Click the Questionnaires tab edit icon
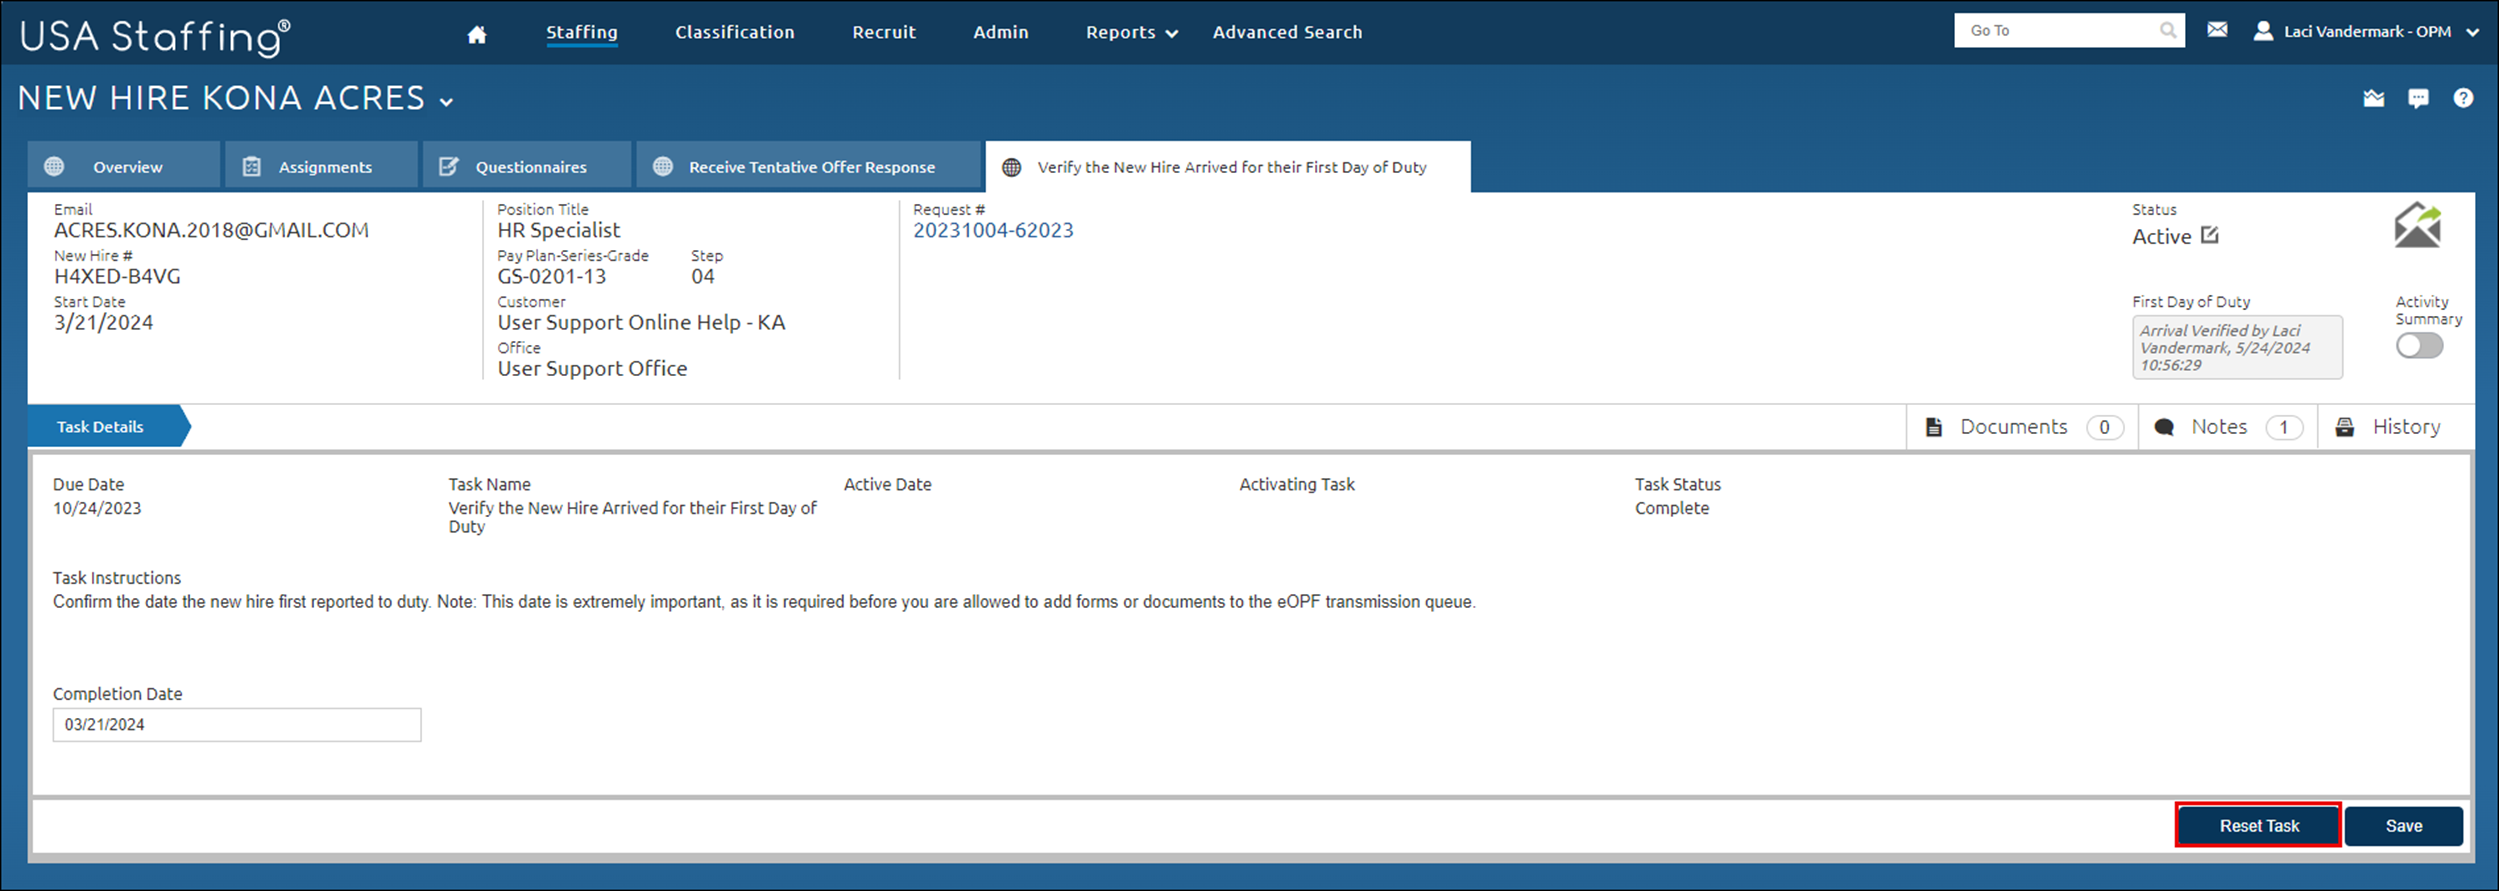 (449, 166)
